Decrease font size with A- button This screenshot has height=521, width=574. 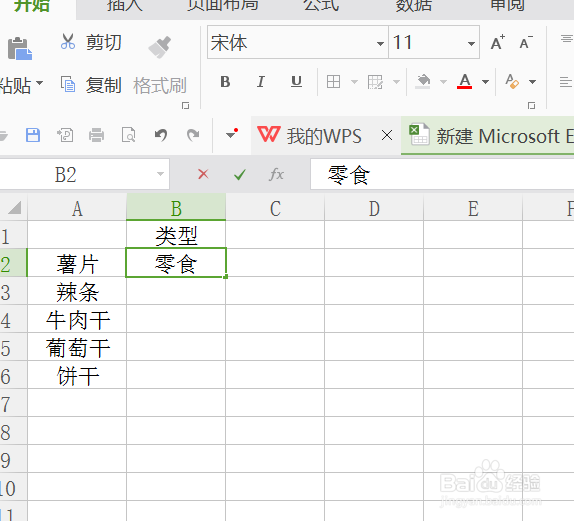point(526,42)
